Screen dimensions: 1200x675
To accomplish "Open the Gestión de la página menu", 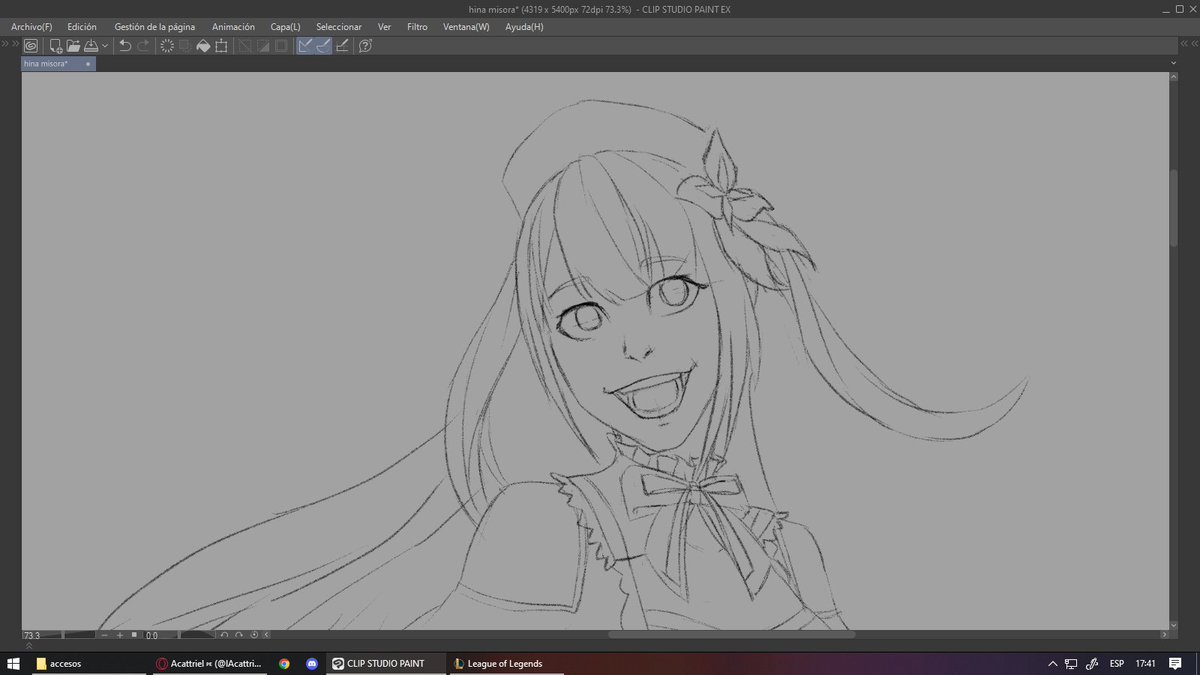I will point(155,27).
